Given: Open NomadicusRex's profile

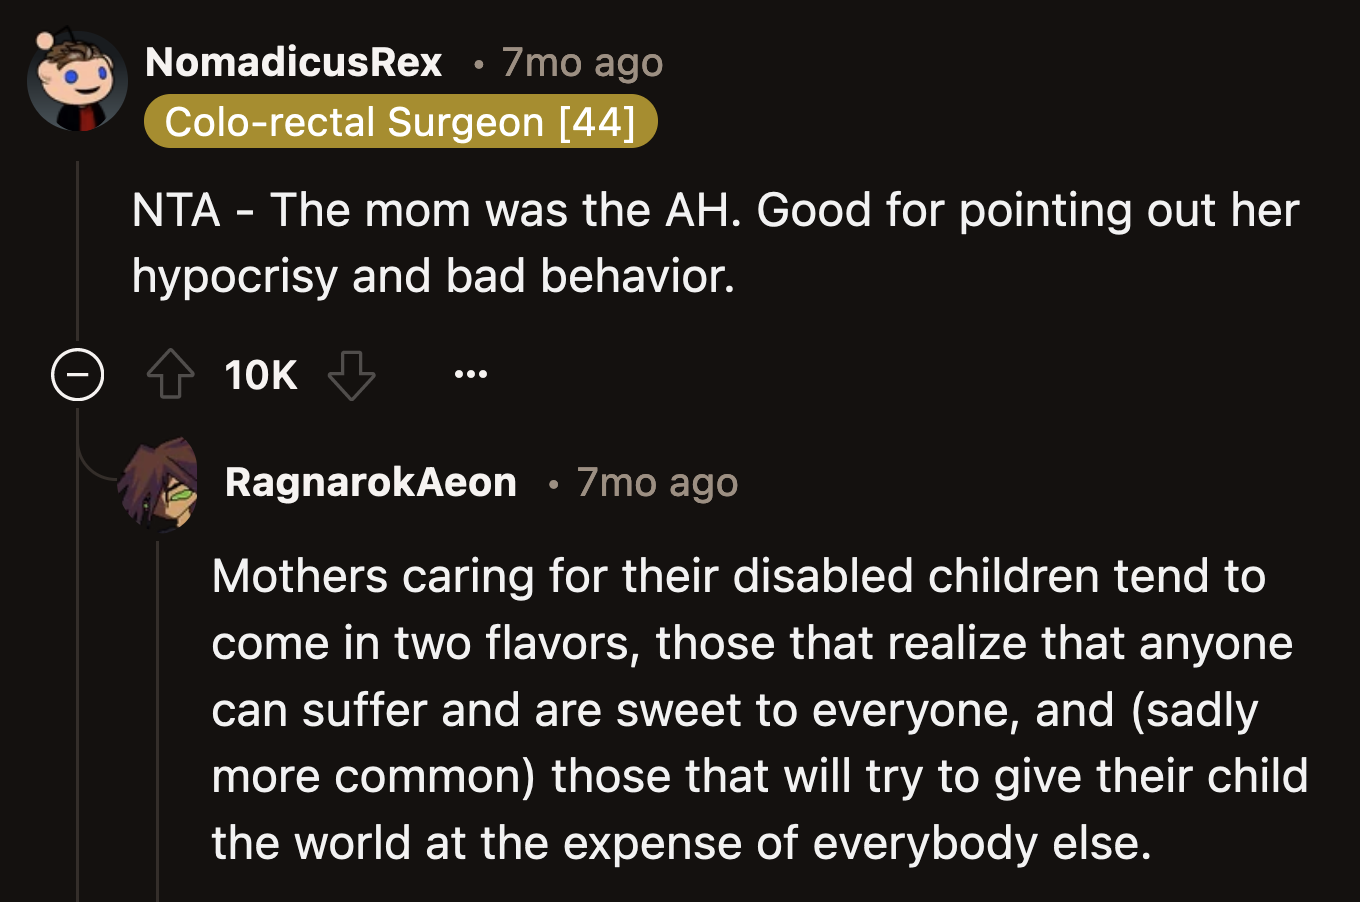Looking at the screenshot, I should tap(293, 62).
